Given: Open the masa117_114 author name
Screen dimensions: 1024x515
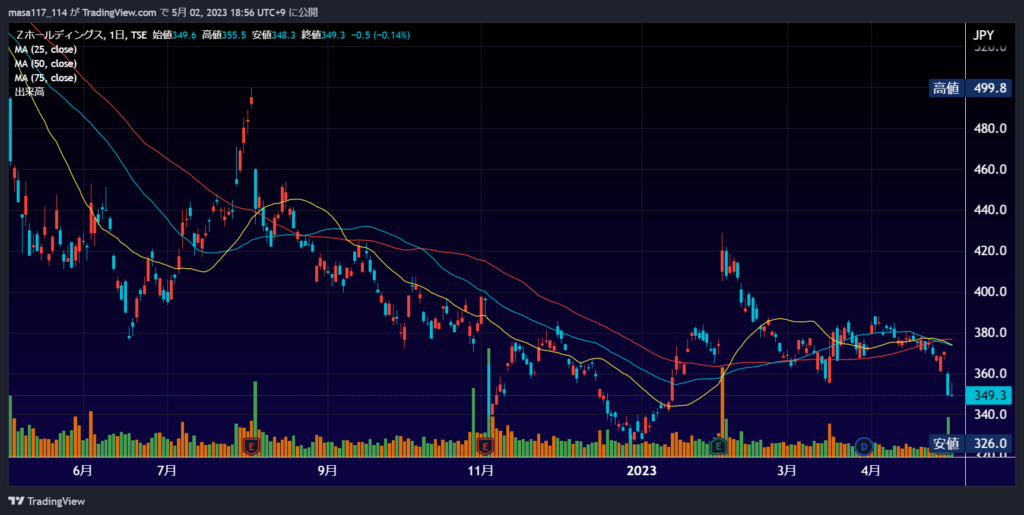Looking at the screenshot, I should [x=37, y=13].
